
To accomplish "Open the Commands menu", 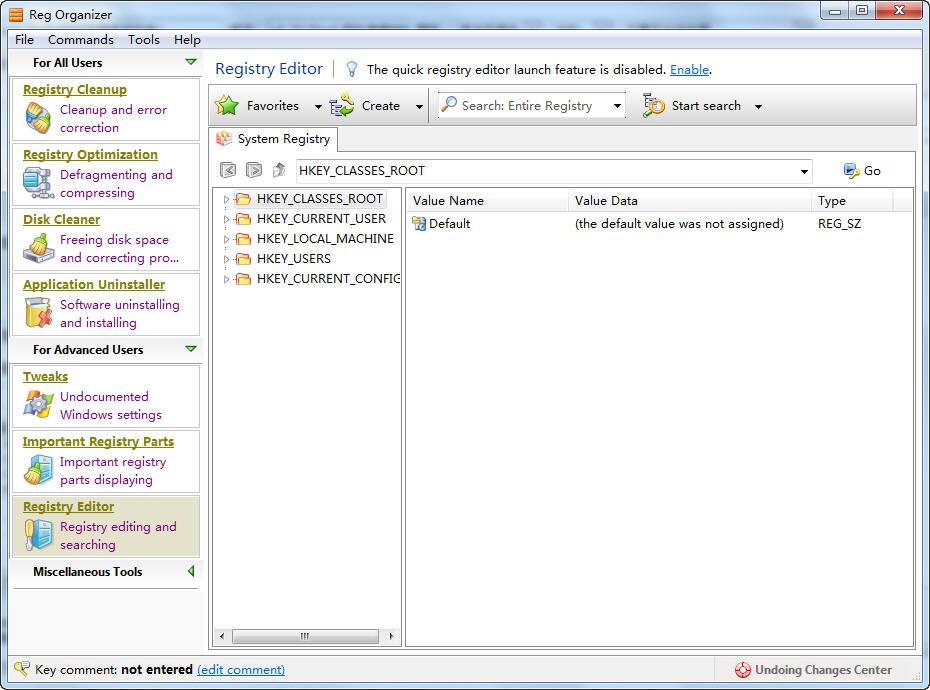I will [x=80, y=39].
